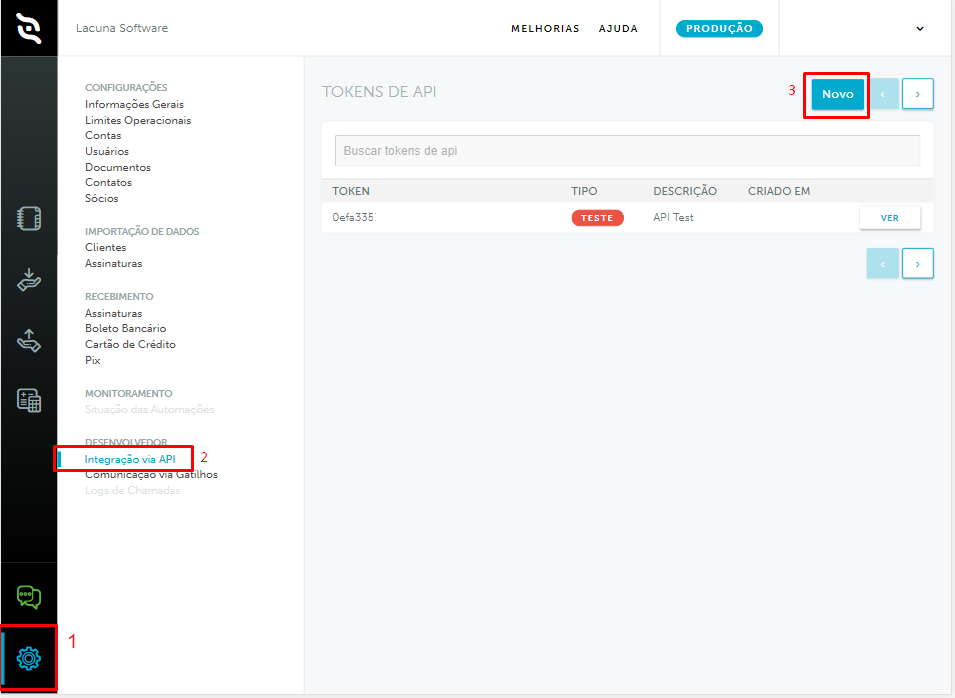The image size is (955, 698).
Task: Go to next page below table
Action: click(x=918, y=264)
